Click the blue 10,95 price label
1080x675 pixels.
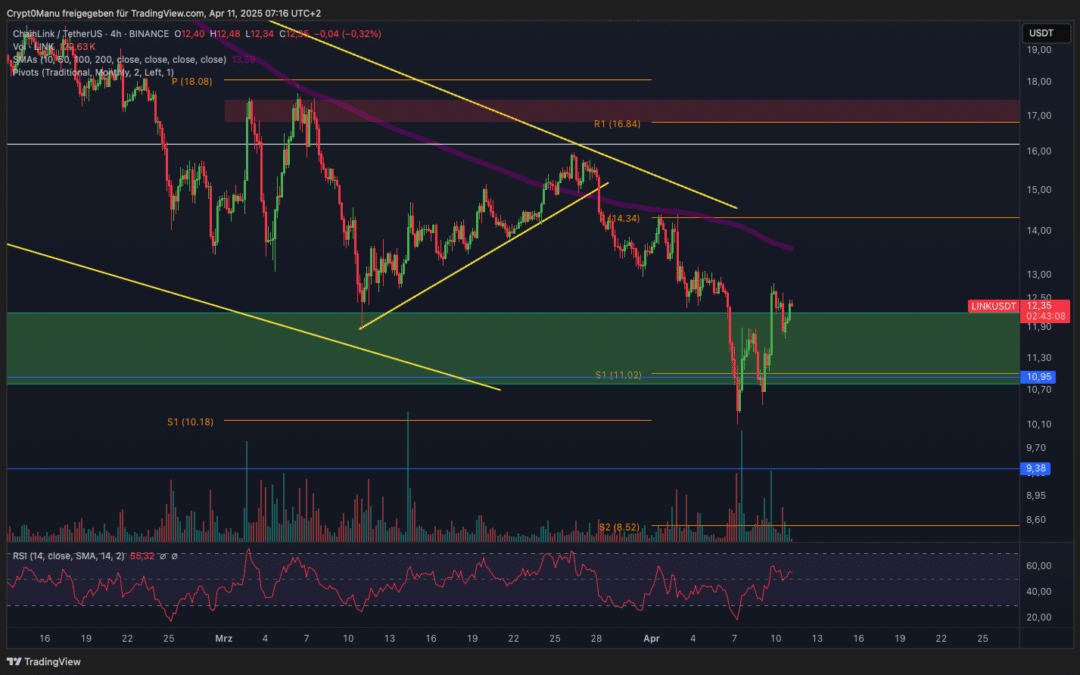click(1039, 377)
